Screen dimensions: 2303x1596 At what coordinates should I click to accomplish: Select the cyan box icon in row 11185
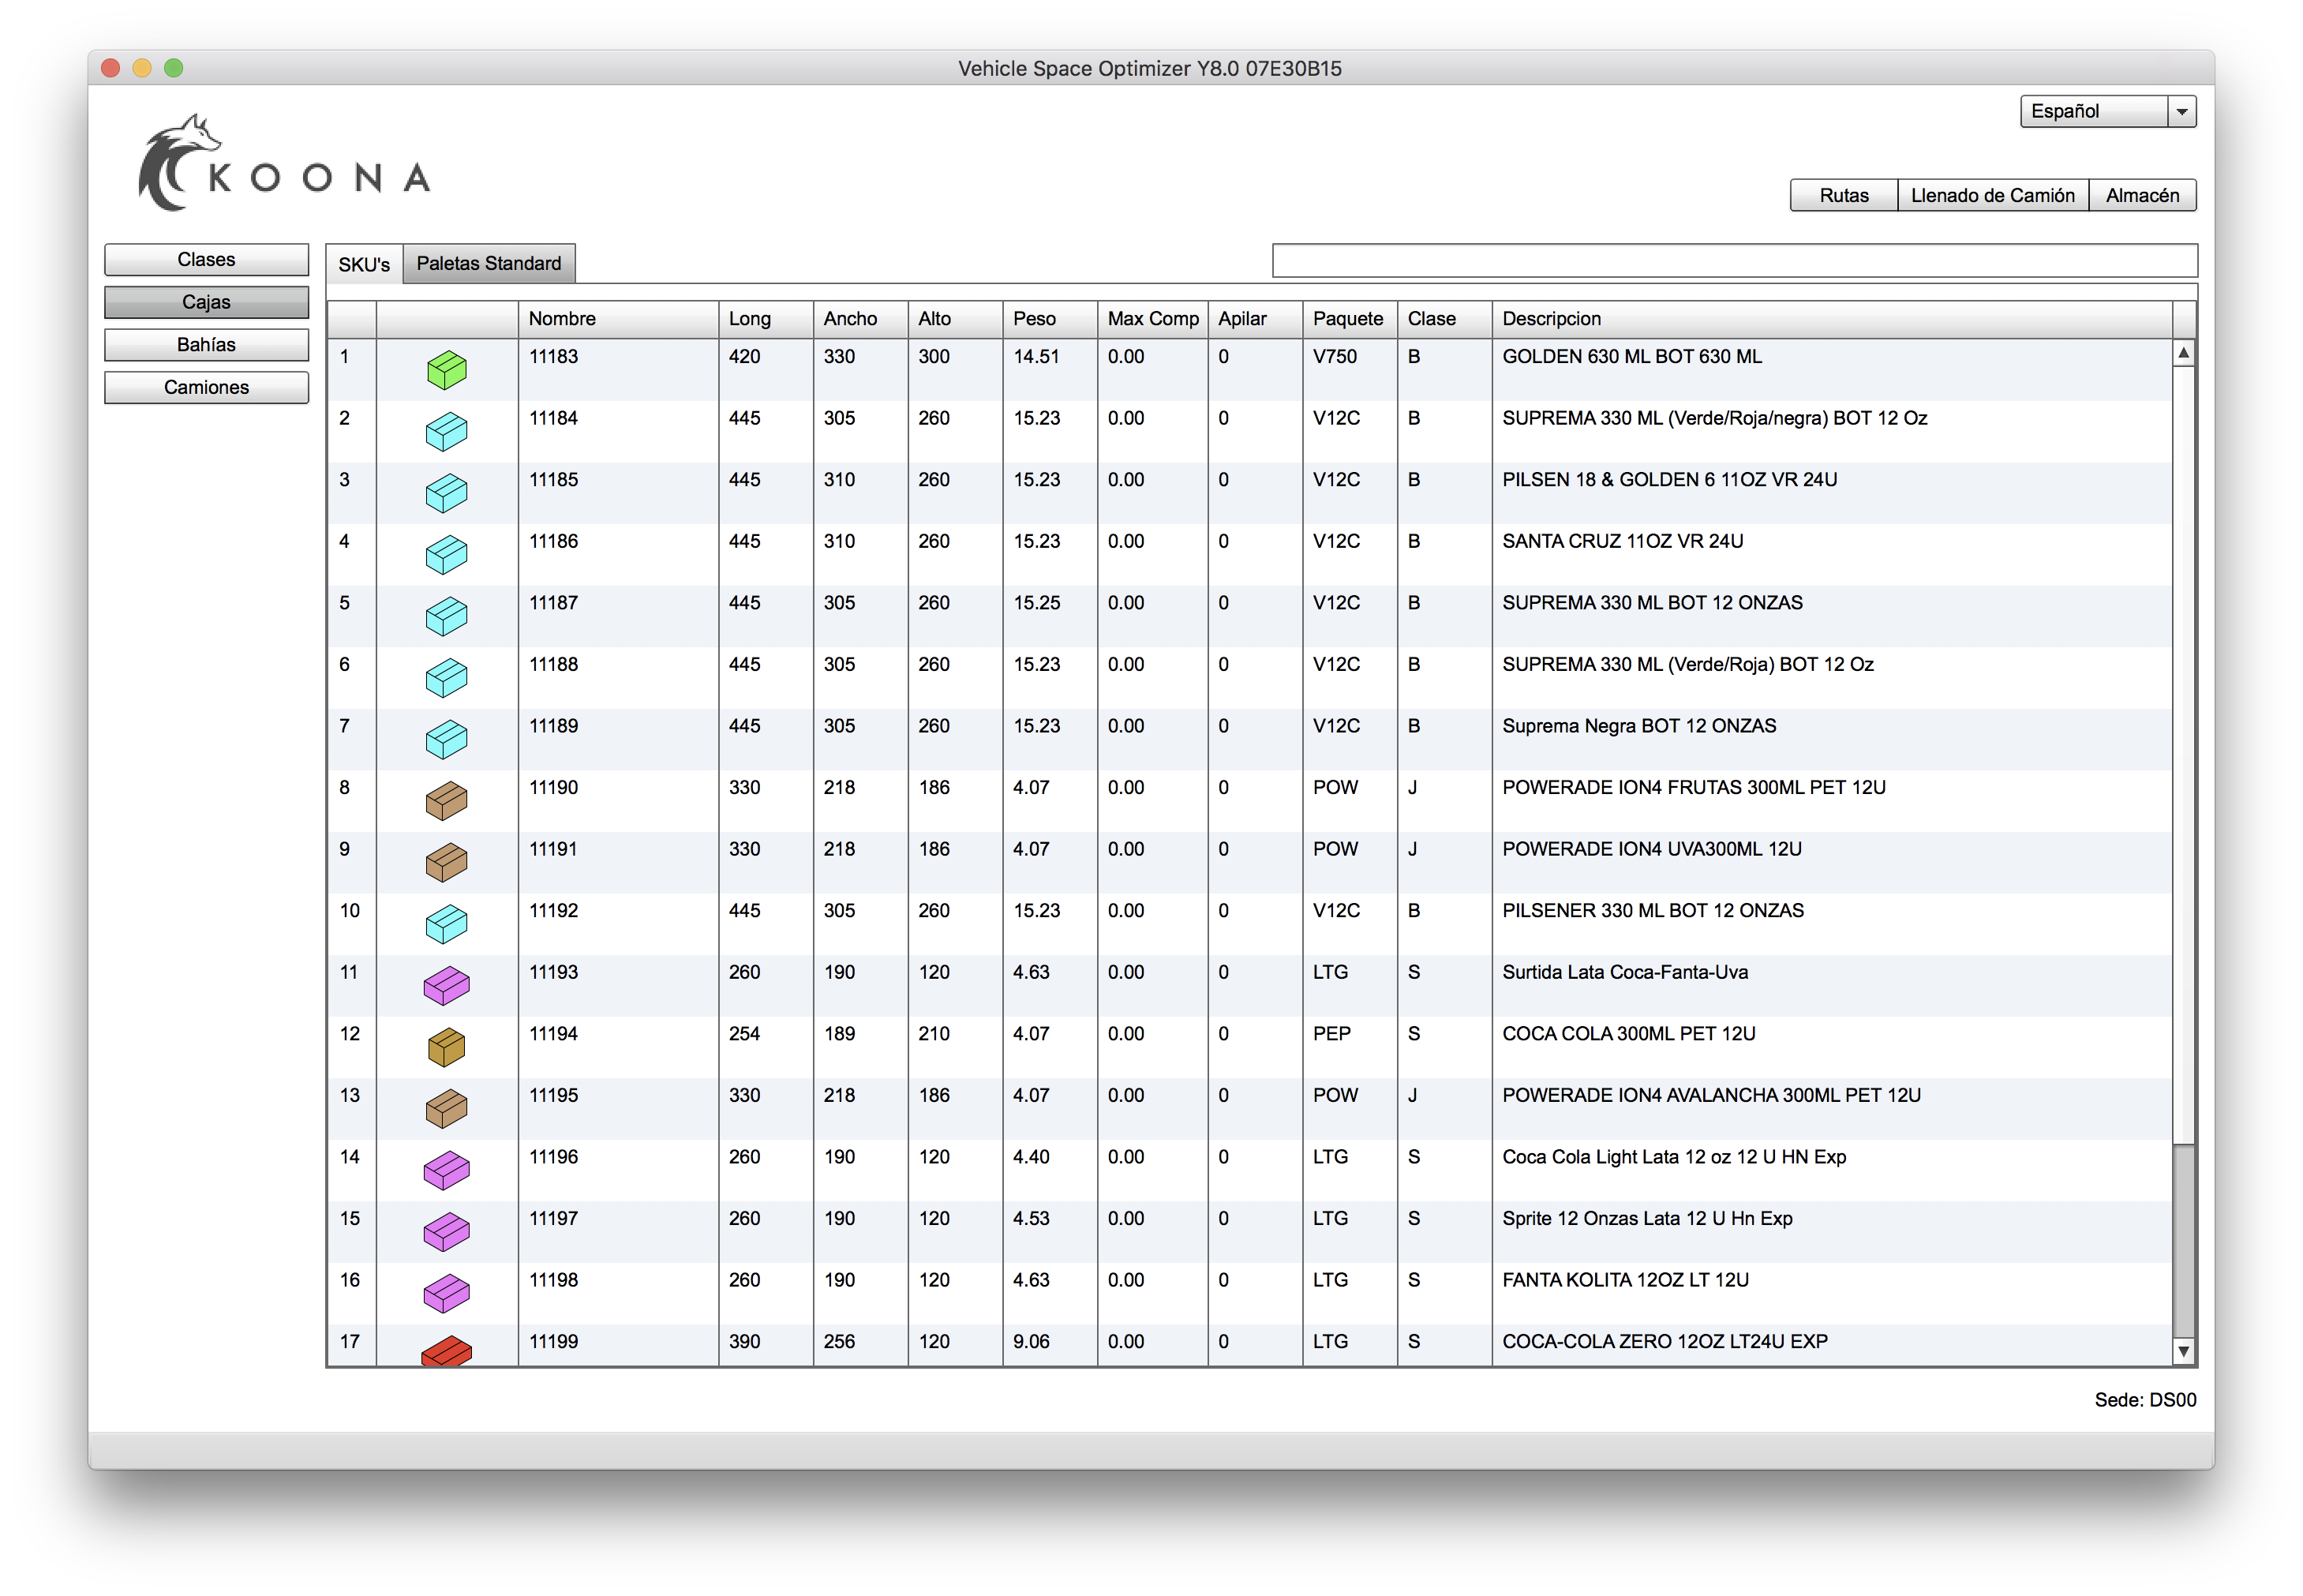point(446,493)
